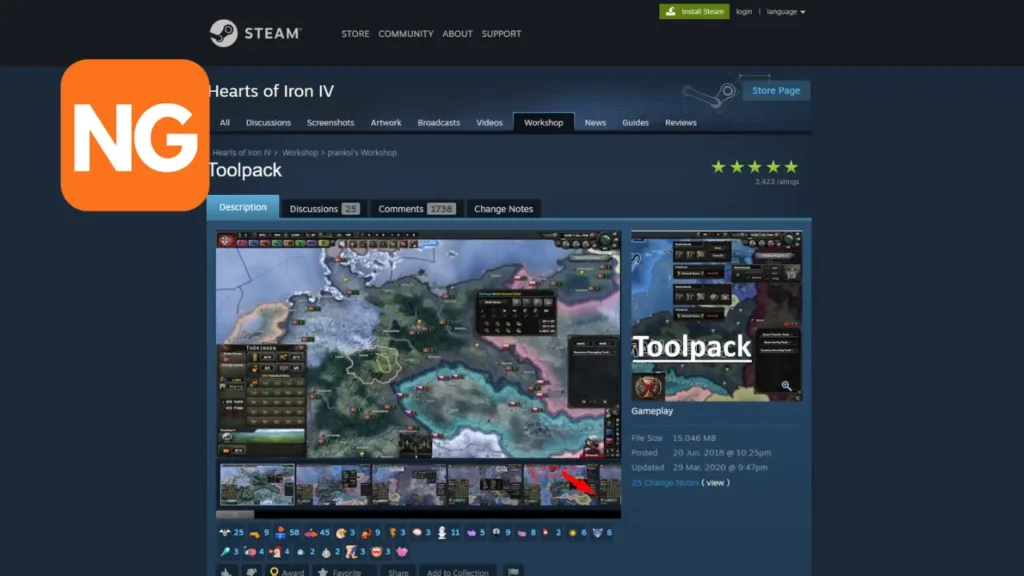Click the orange pistol award showing 9
1024x576 pixels.
coord(255,533)
